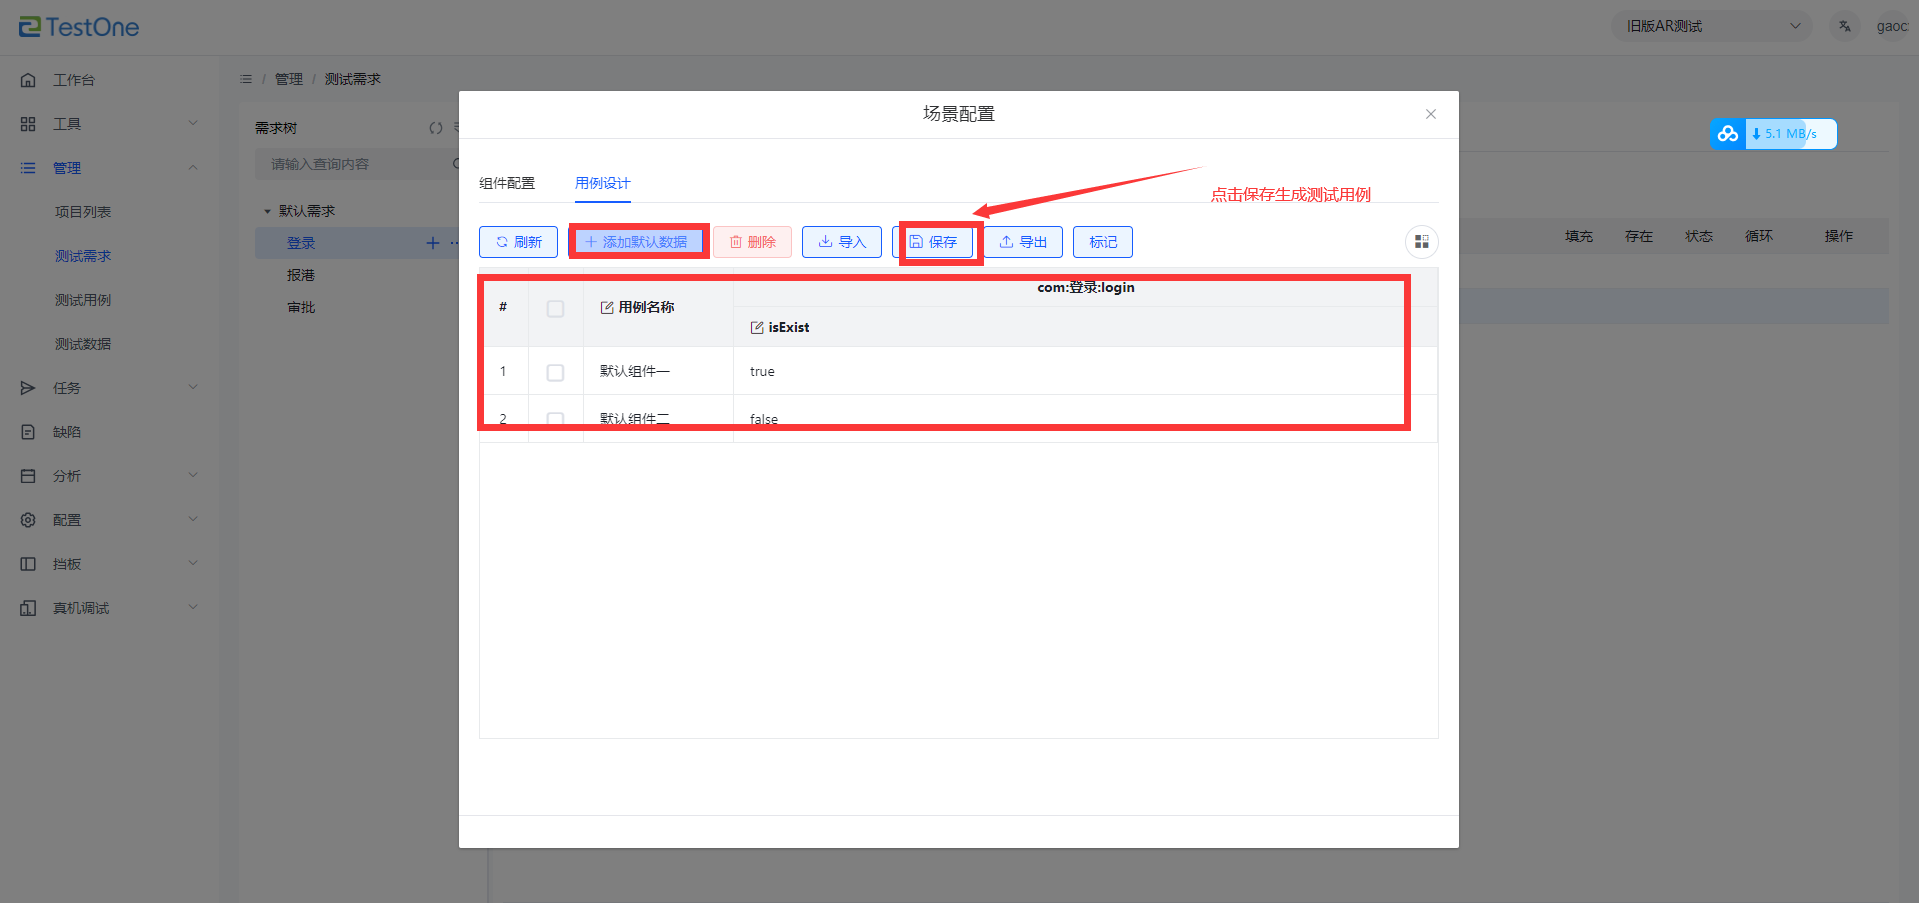Screen dimensions: 1919x903
Task: Check the box for row 默认组件二
Action: tap(555, 419)
